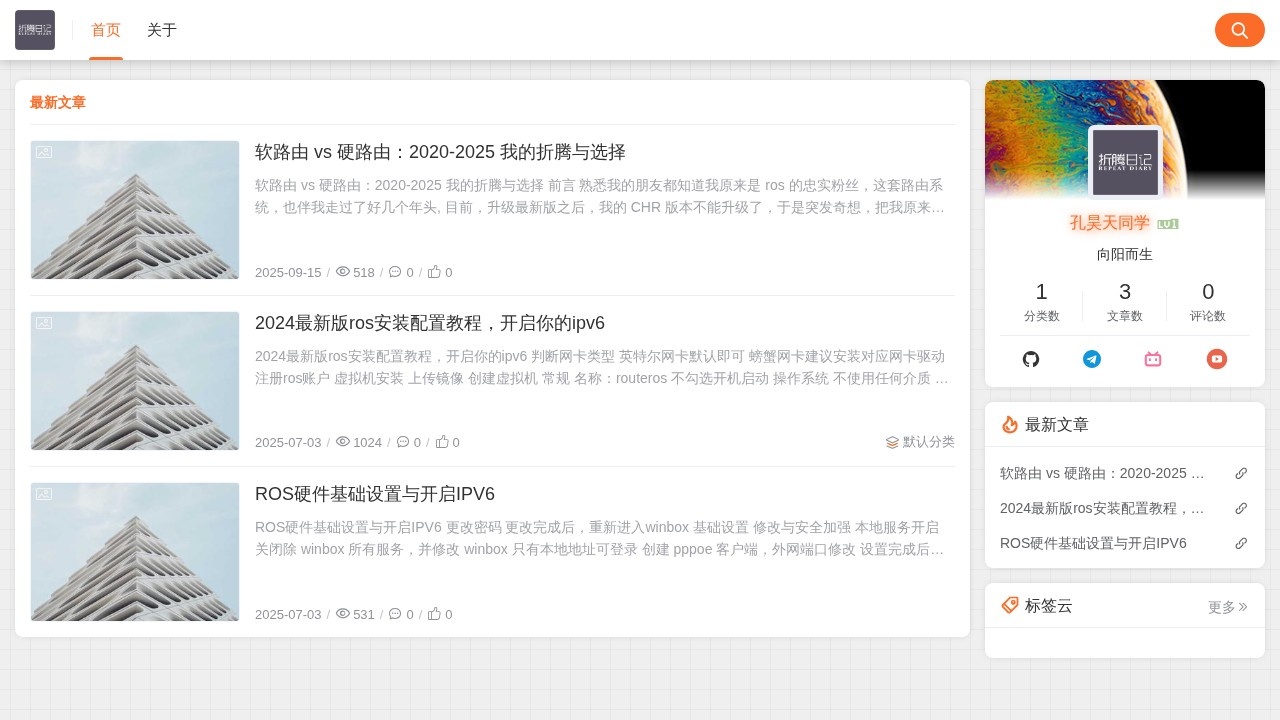Image resolution: width=1280 pixels, height=720 pixels.
Task: Open article 软路由 vs 硬路由 title
Action: click(x=440, y=152)
